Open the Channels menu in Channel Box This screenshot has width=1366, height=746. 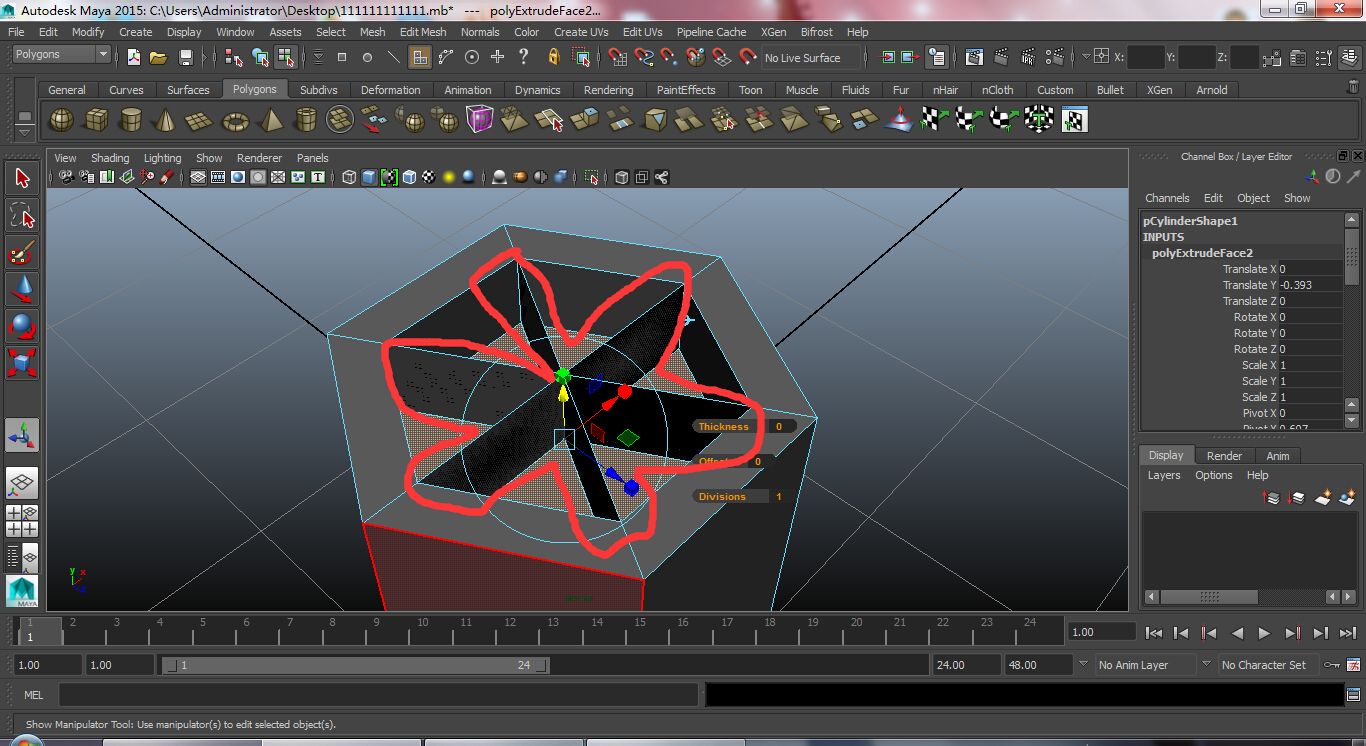(x=1167, y=198)
